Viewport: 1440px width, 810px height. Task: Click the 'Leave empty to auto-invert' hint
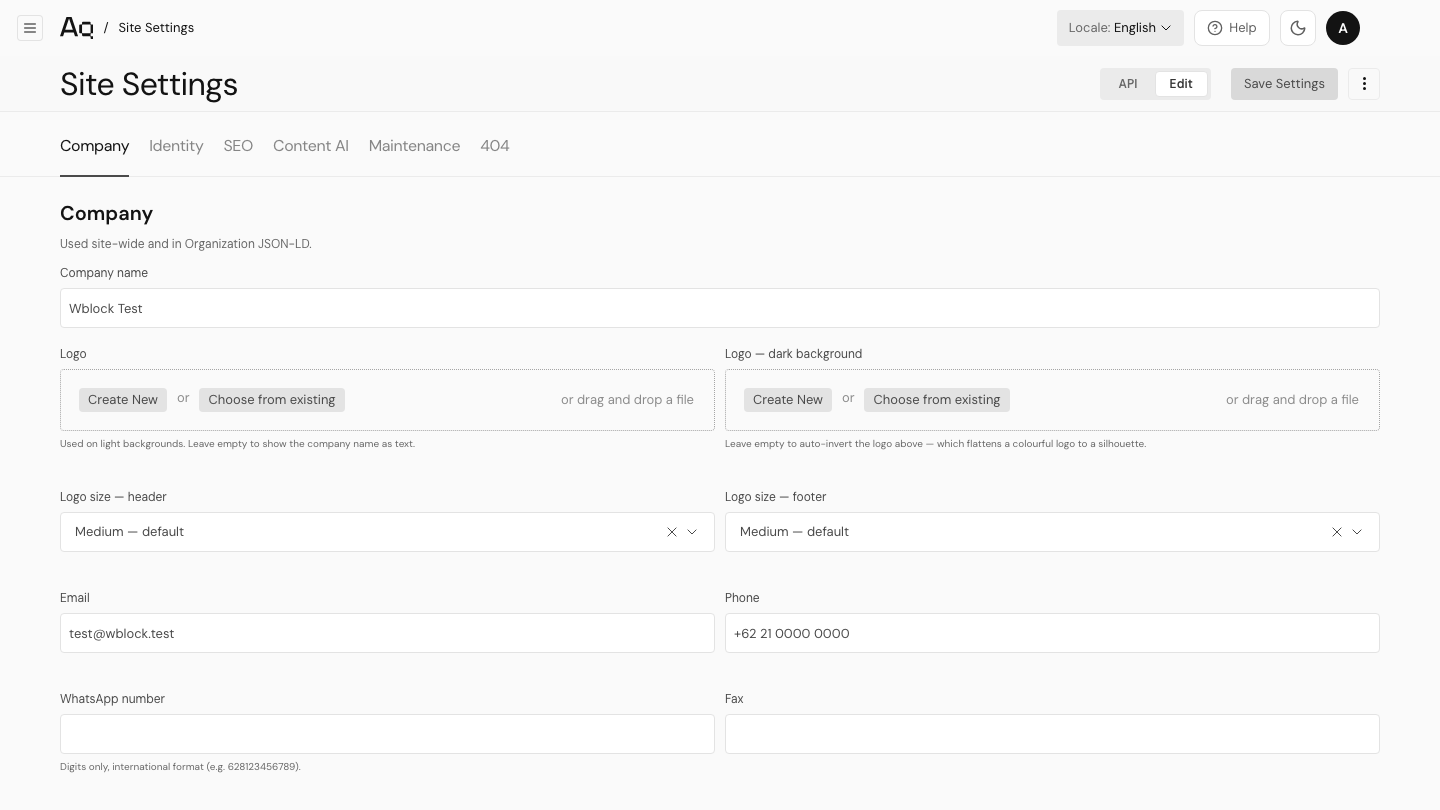935,444
